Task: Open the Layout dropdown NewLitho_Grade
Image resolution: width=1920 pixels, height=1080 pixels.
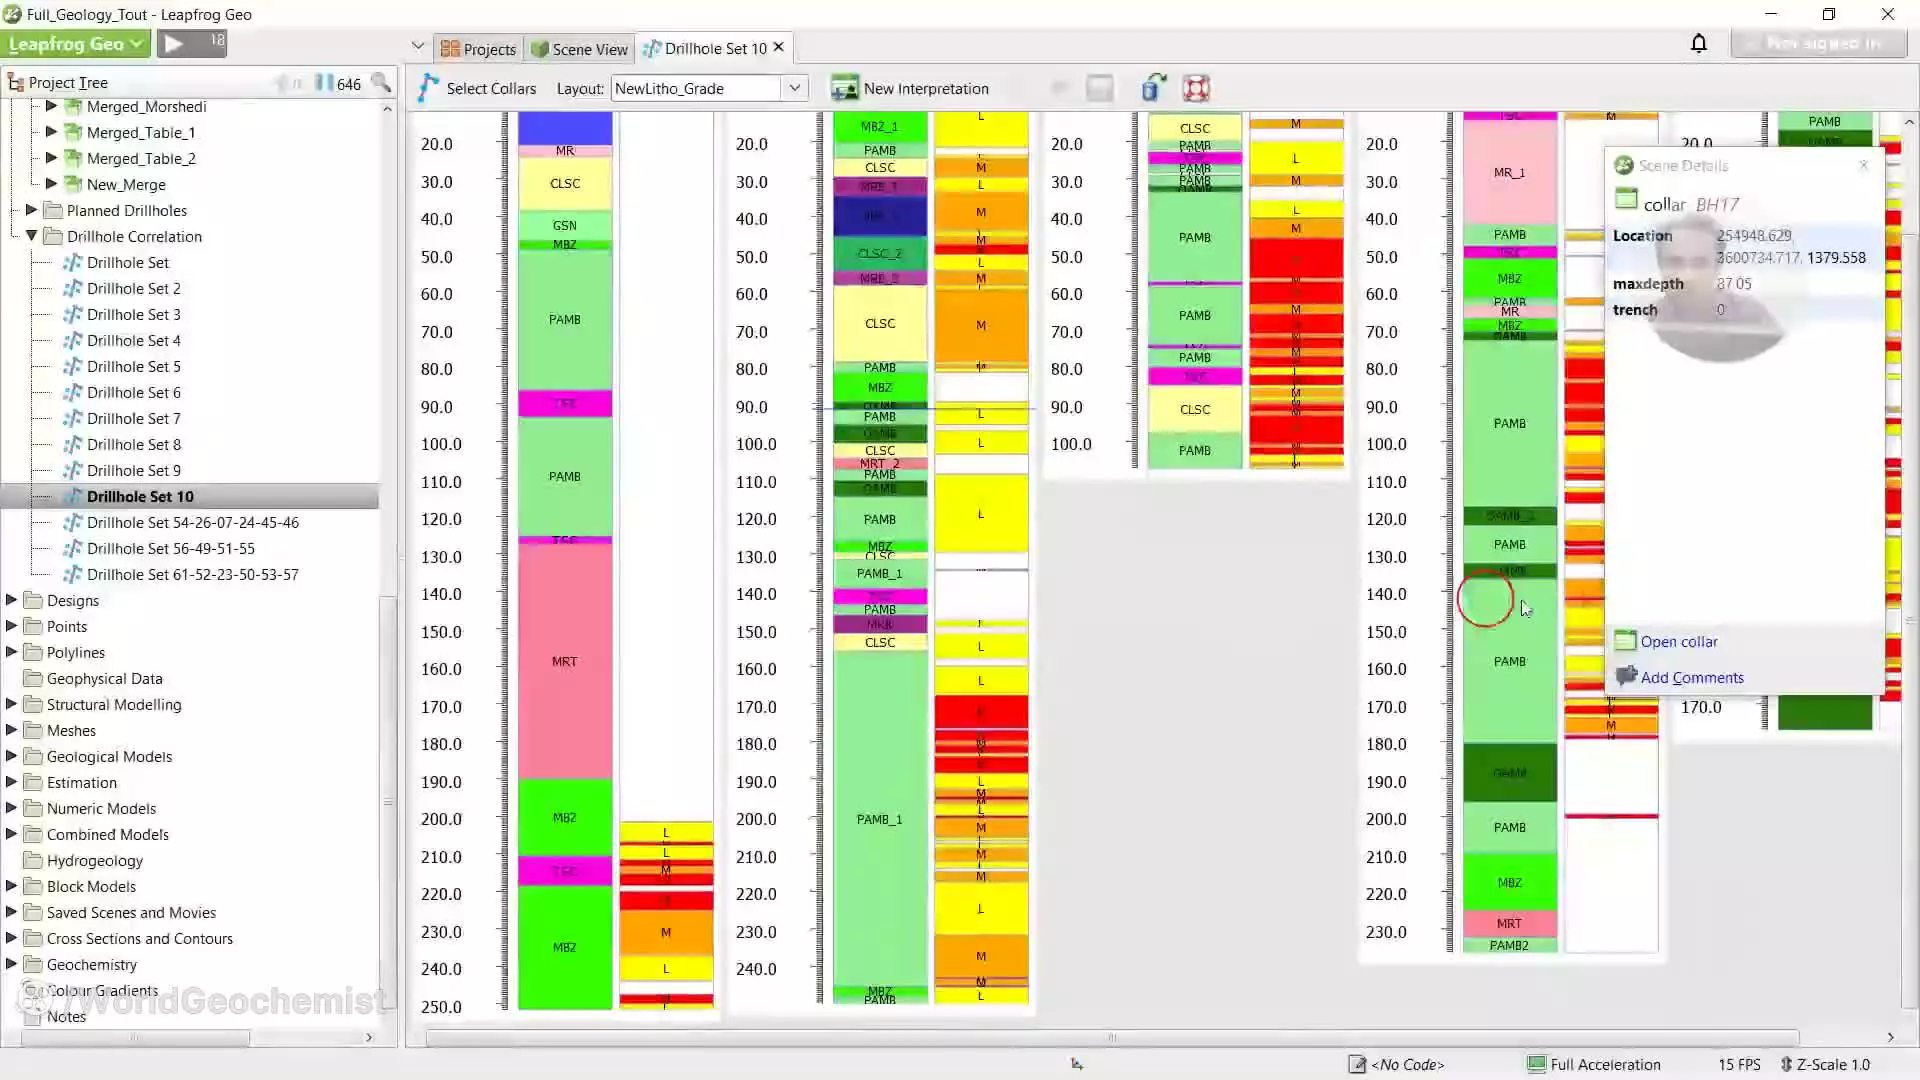Action: pyautogui.click(x=709, y=88)
